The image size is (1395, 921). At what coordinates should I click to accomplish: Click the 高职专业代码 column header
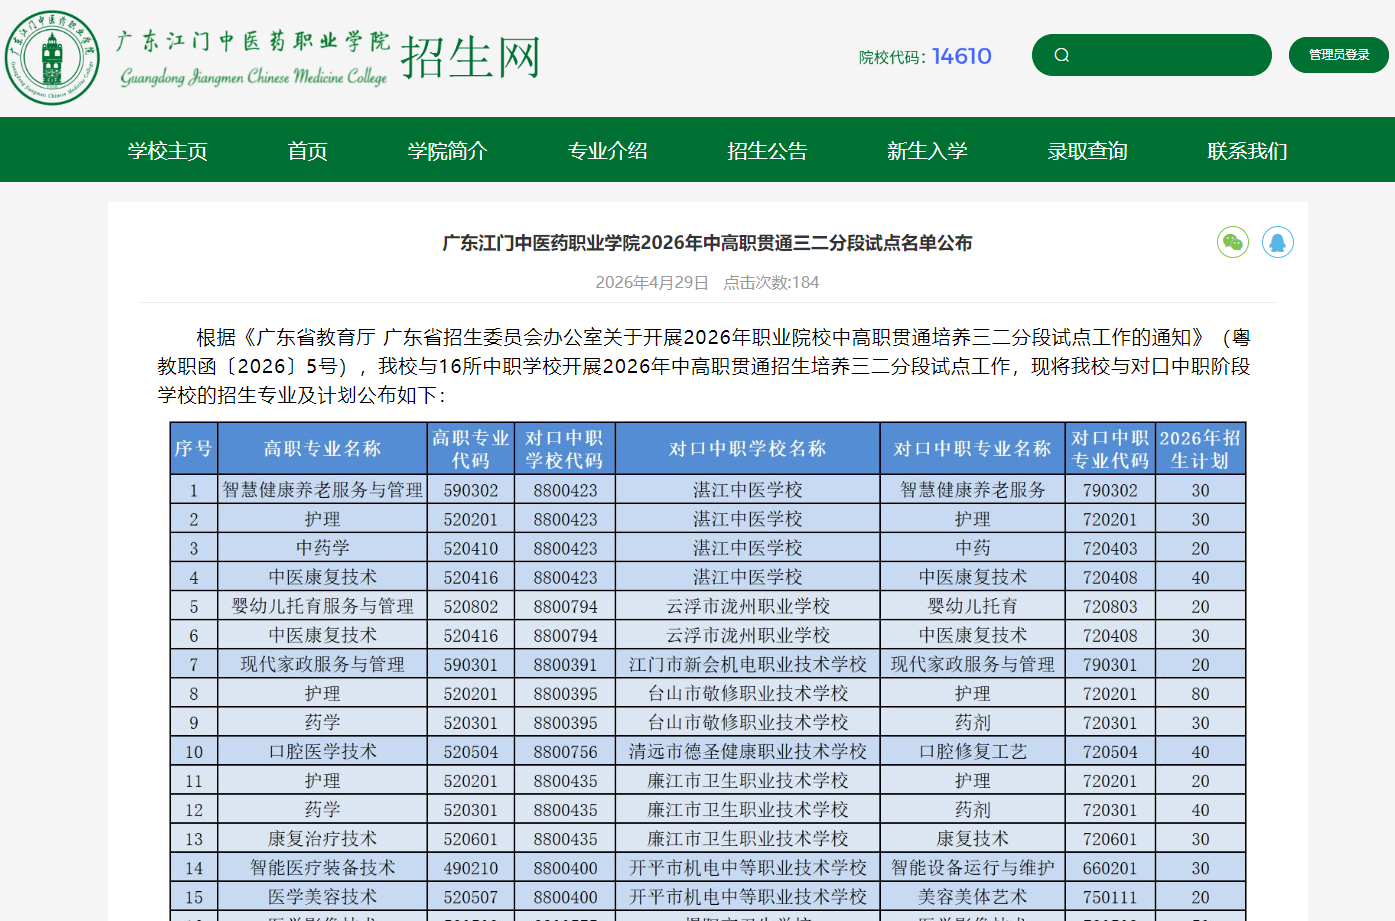click(x=471, y=448)
